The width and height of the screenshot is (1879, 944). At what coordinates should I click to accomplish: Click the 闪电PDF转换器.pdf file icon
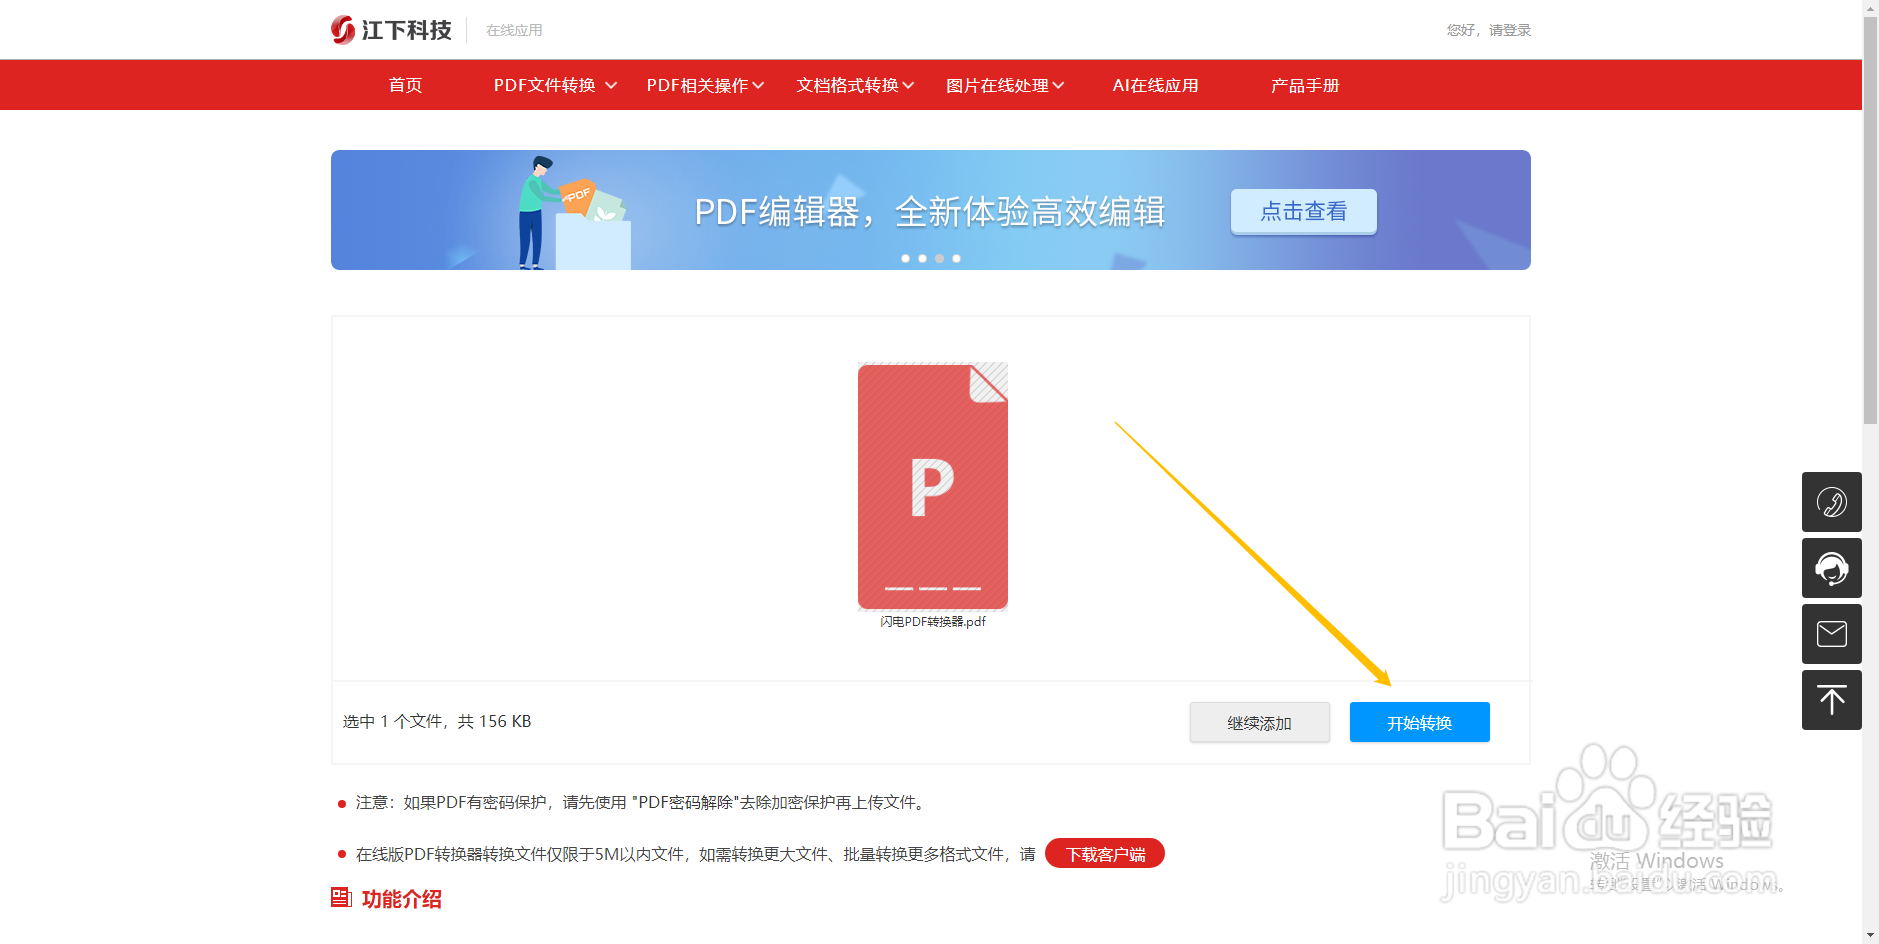[x=931, y=487]
